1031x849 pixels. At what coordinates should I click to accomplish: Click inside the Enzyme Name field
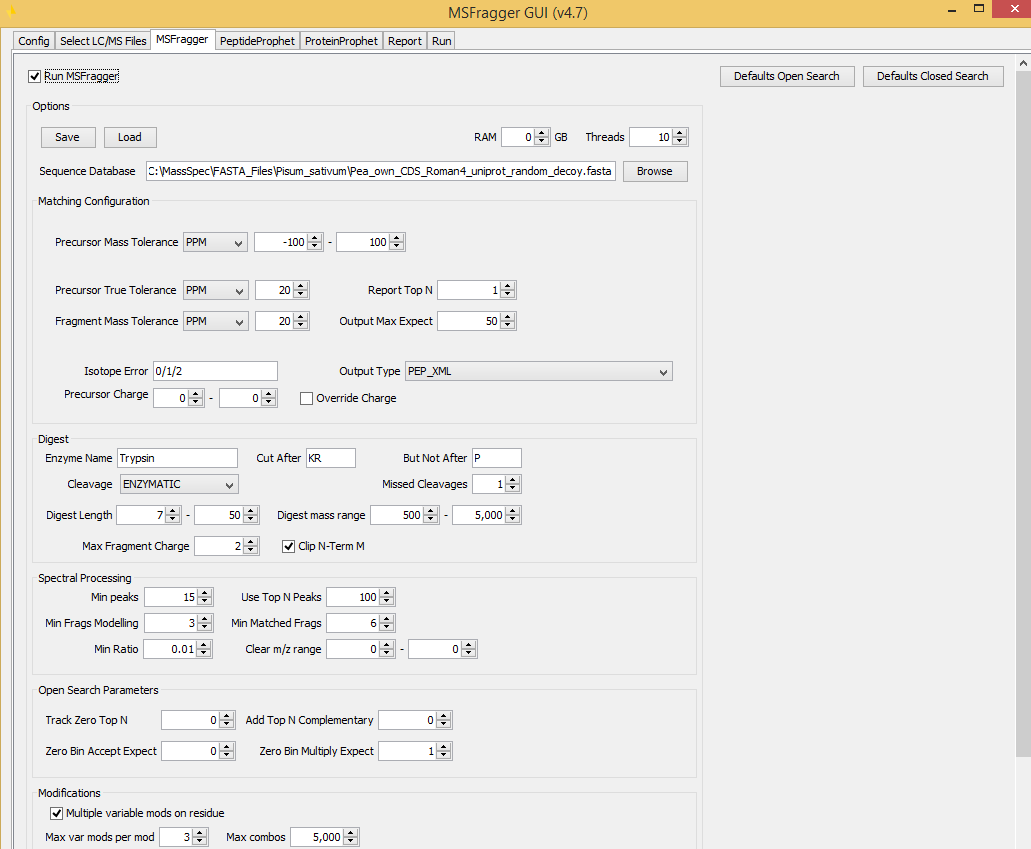point(176,457)
